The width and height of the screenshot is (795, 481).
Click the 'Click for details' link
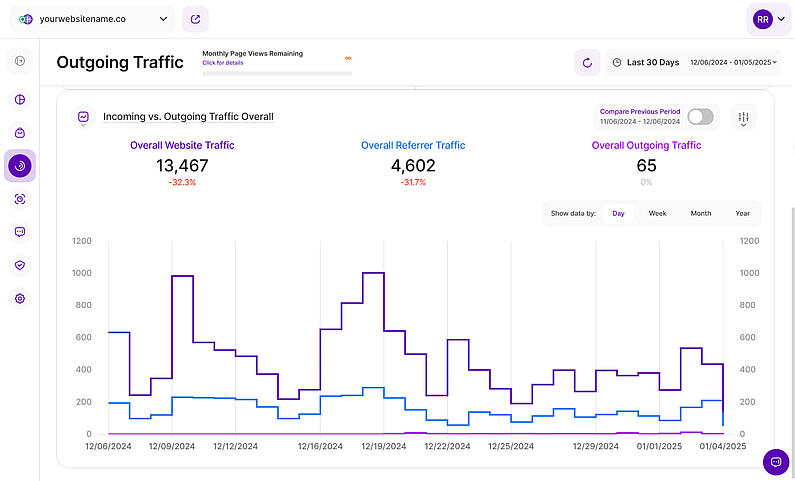pos(223,63)
